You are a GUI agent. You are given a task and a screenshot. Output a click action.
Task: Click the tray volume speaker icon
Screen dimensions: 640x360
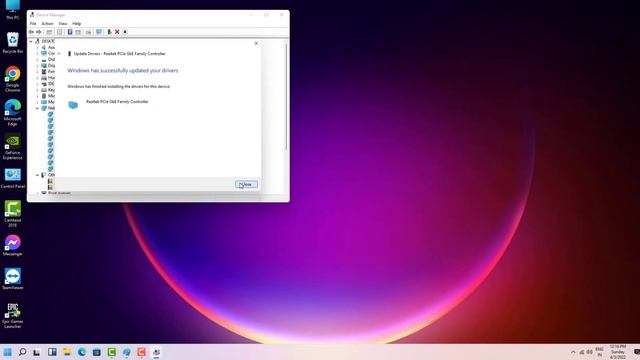pos(590,352)
